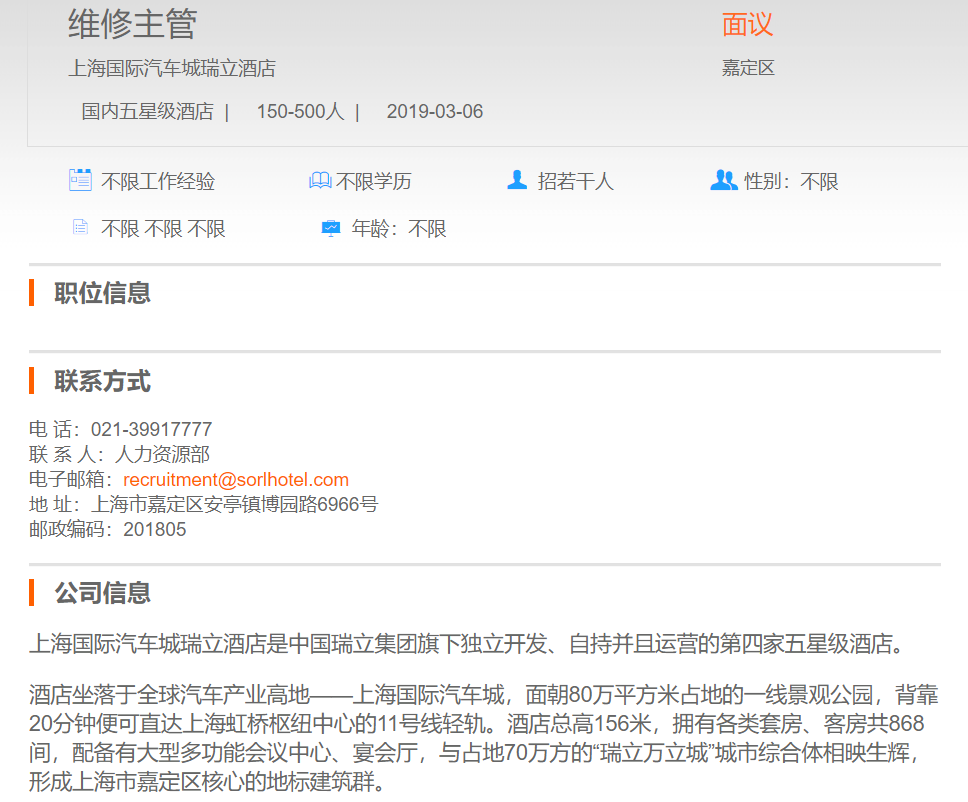Open the recruitment@sorlhotel.com email link
The width and height of the screenshot is (968, 802).
click(x=236, y=480)
